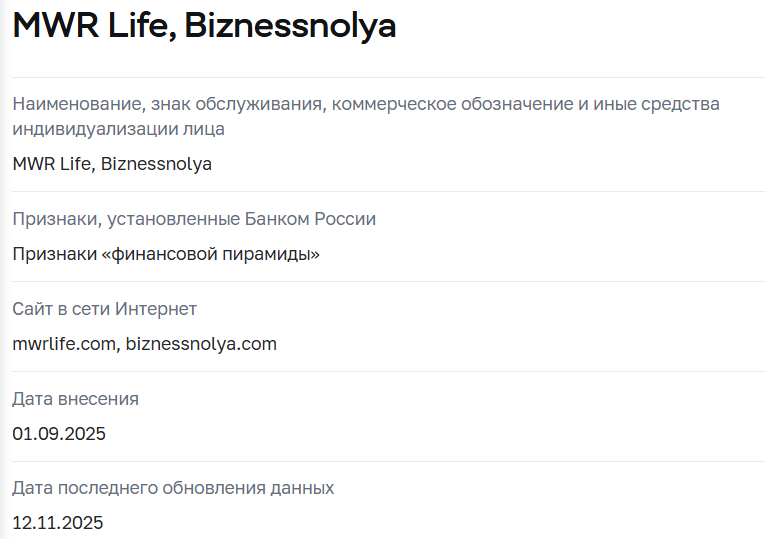Click the "Сайт в сети" label text
Screen dimensions: 765x539
click(60, 309)
